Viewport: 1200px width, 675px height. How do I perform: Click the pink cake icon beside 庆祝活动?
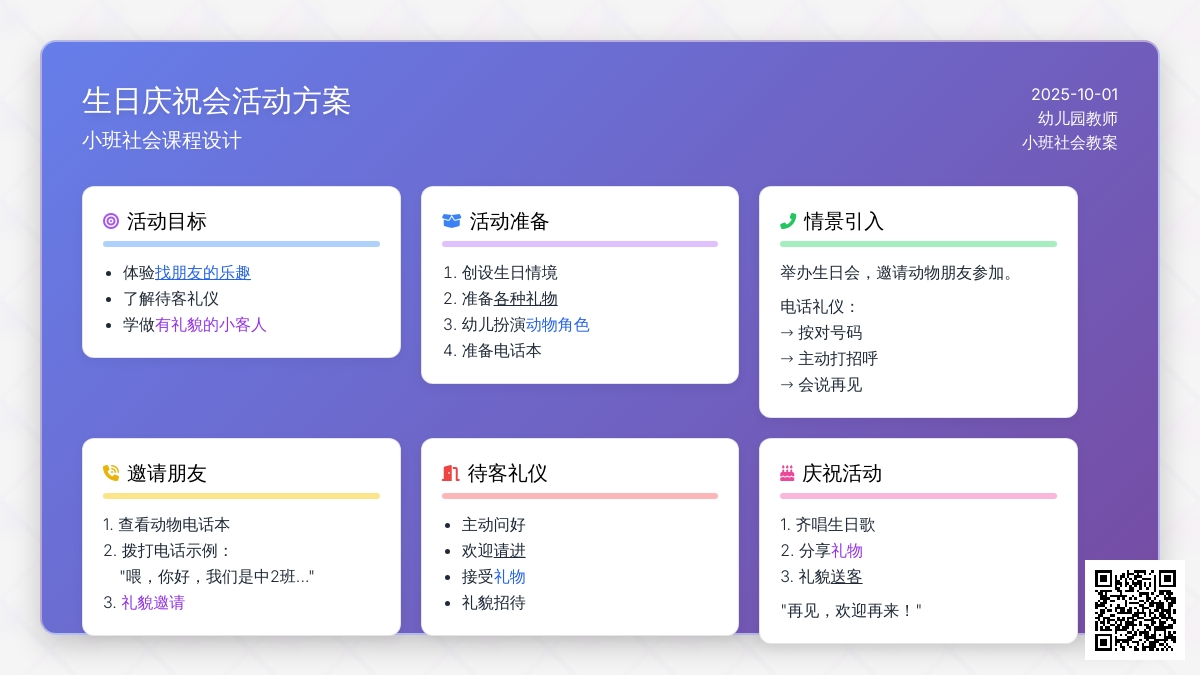click(x=787, y=473)
